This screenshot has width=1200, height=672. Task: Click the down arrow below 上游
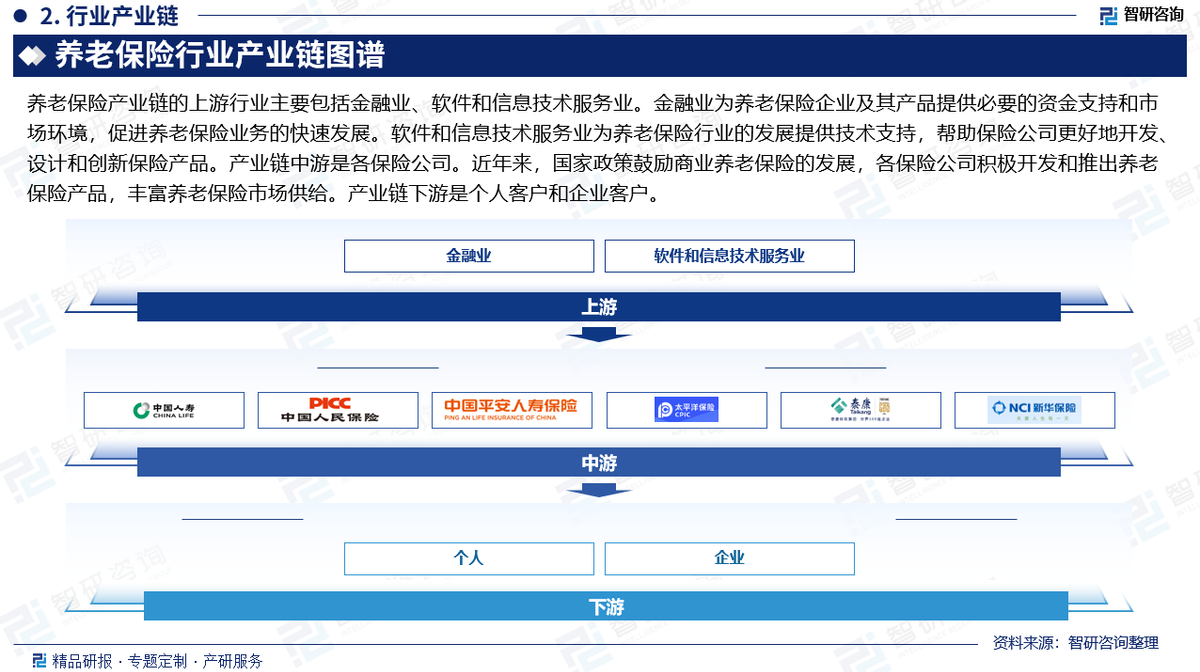[599, 333]
